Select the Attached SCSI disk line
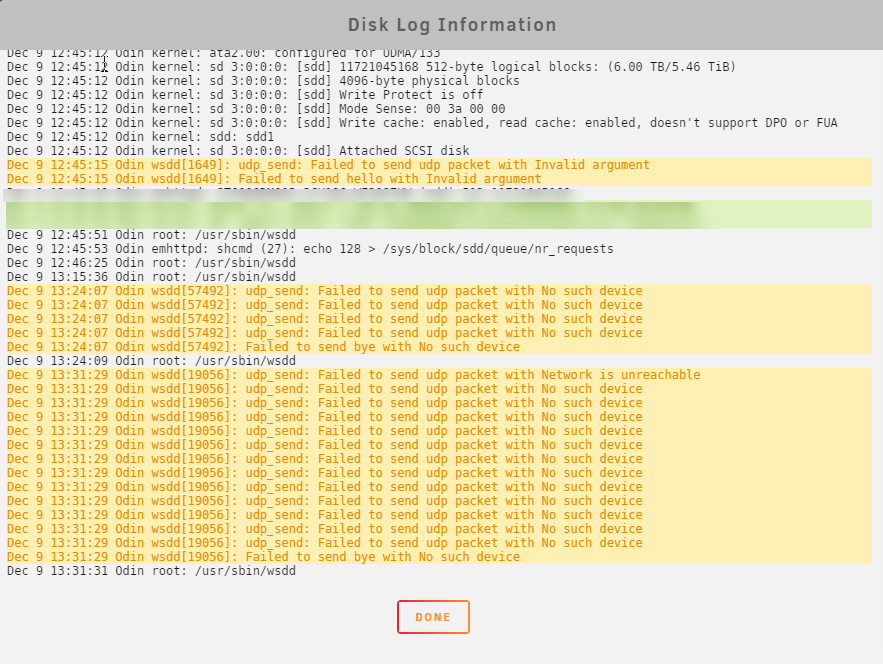The width and height of the screenshot is (883, 664). 238,151
